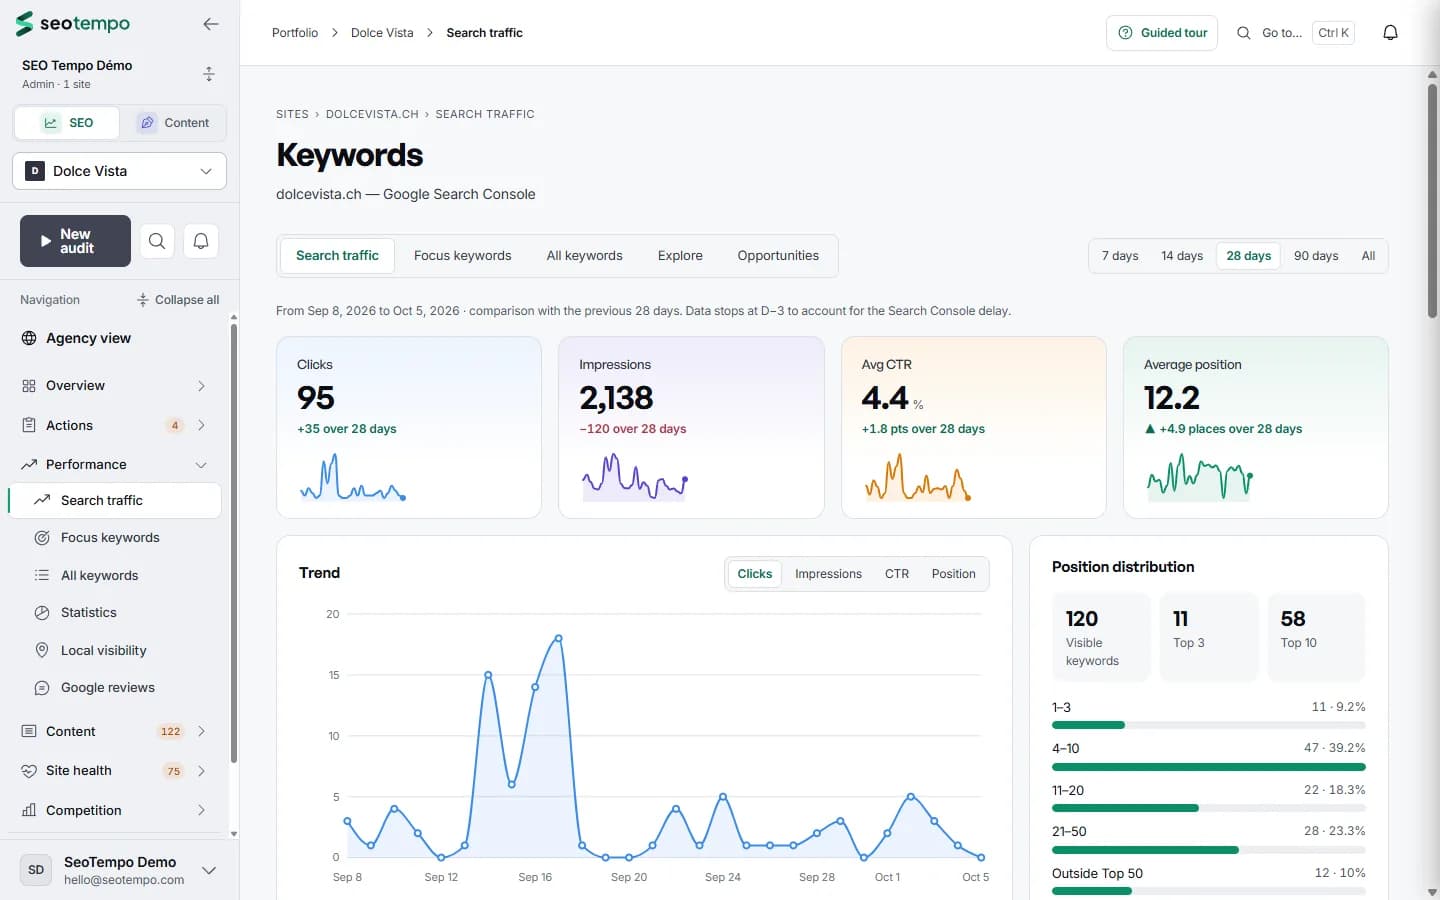Click the 4–10 position progress bar
Viewport: 1440px width, 900px height.
pos(1208,767)
